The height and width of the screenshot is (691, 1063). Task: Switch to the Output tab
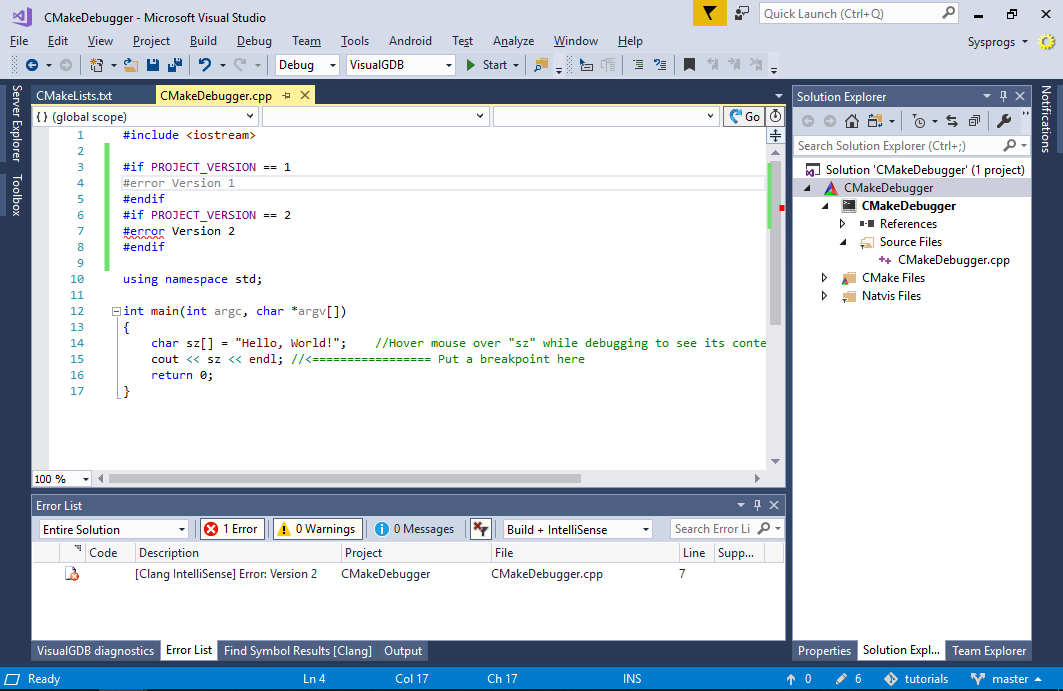[403, 651]
